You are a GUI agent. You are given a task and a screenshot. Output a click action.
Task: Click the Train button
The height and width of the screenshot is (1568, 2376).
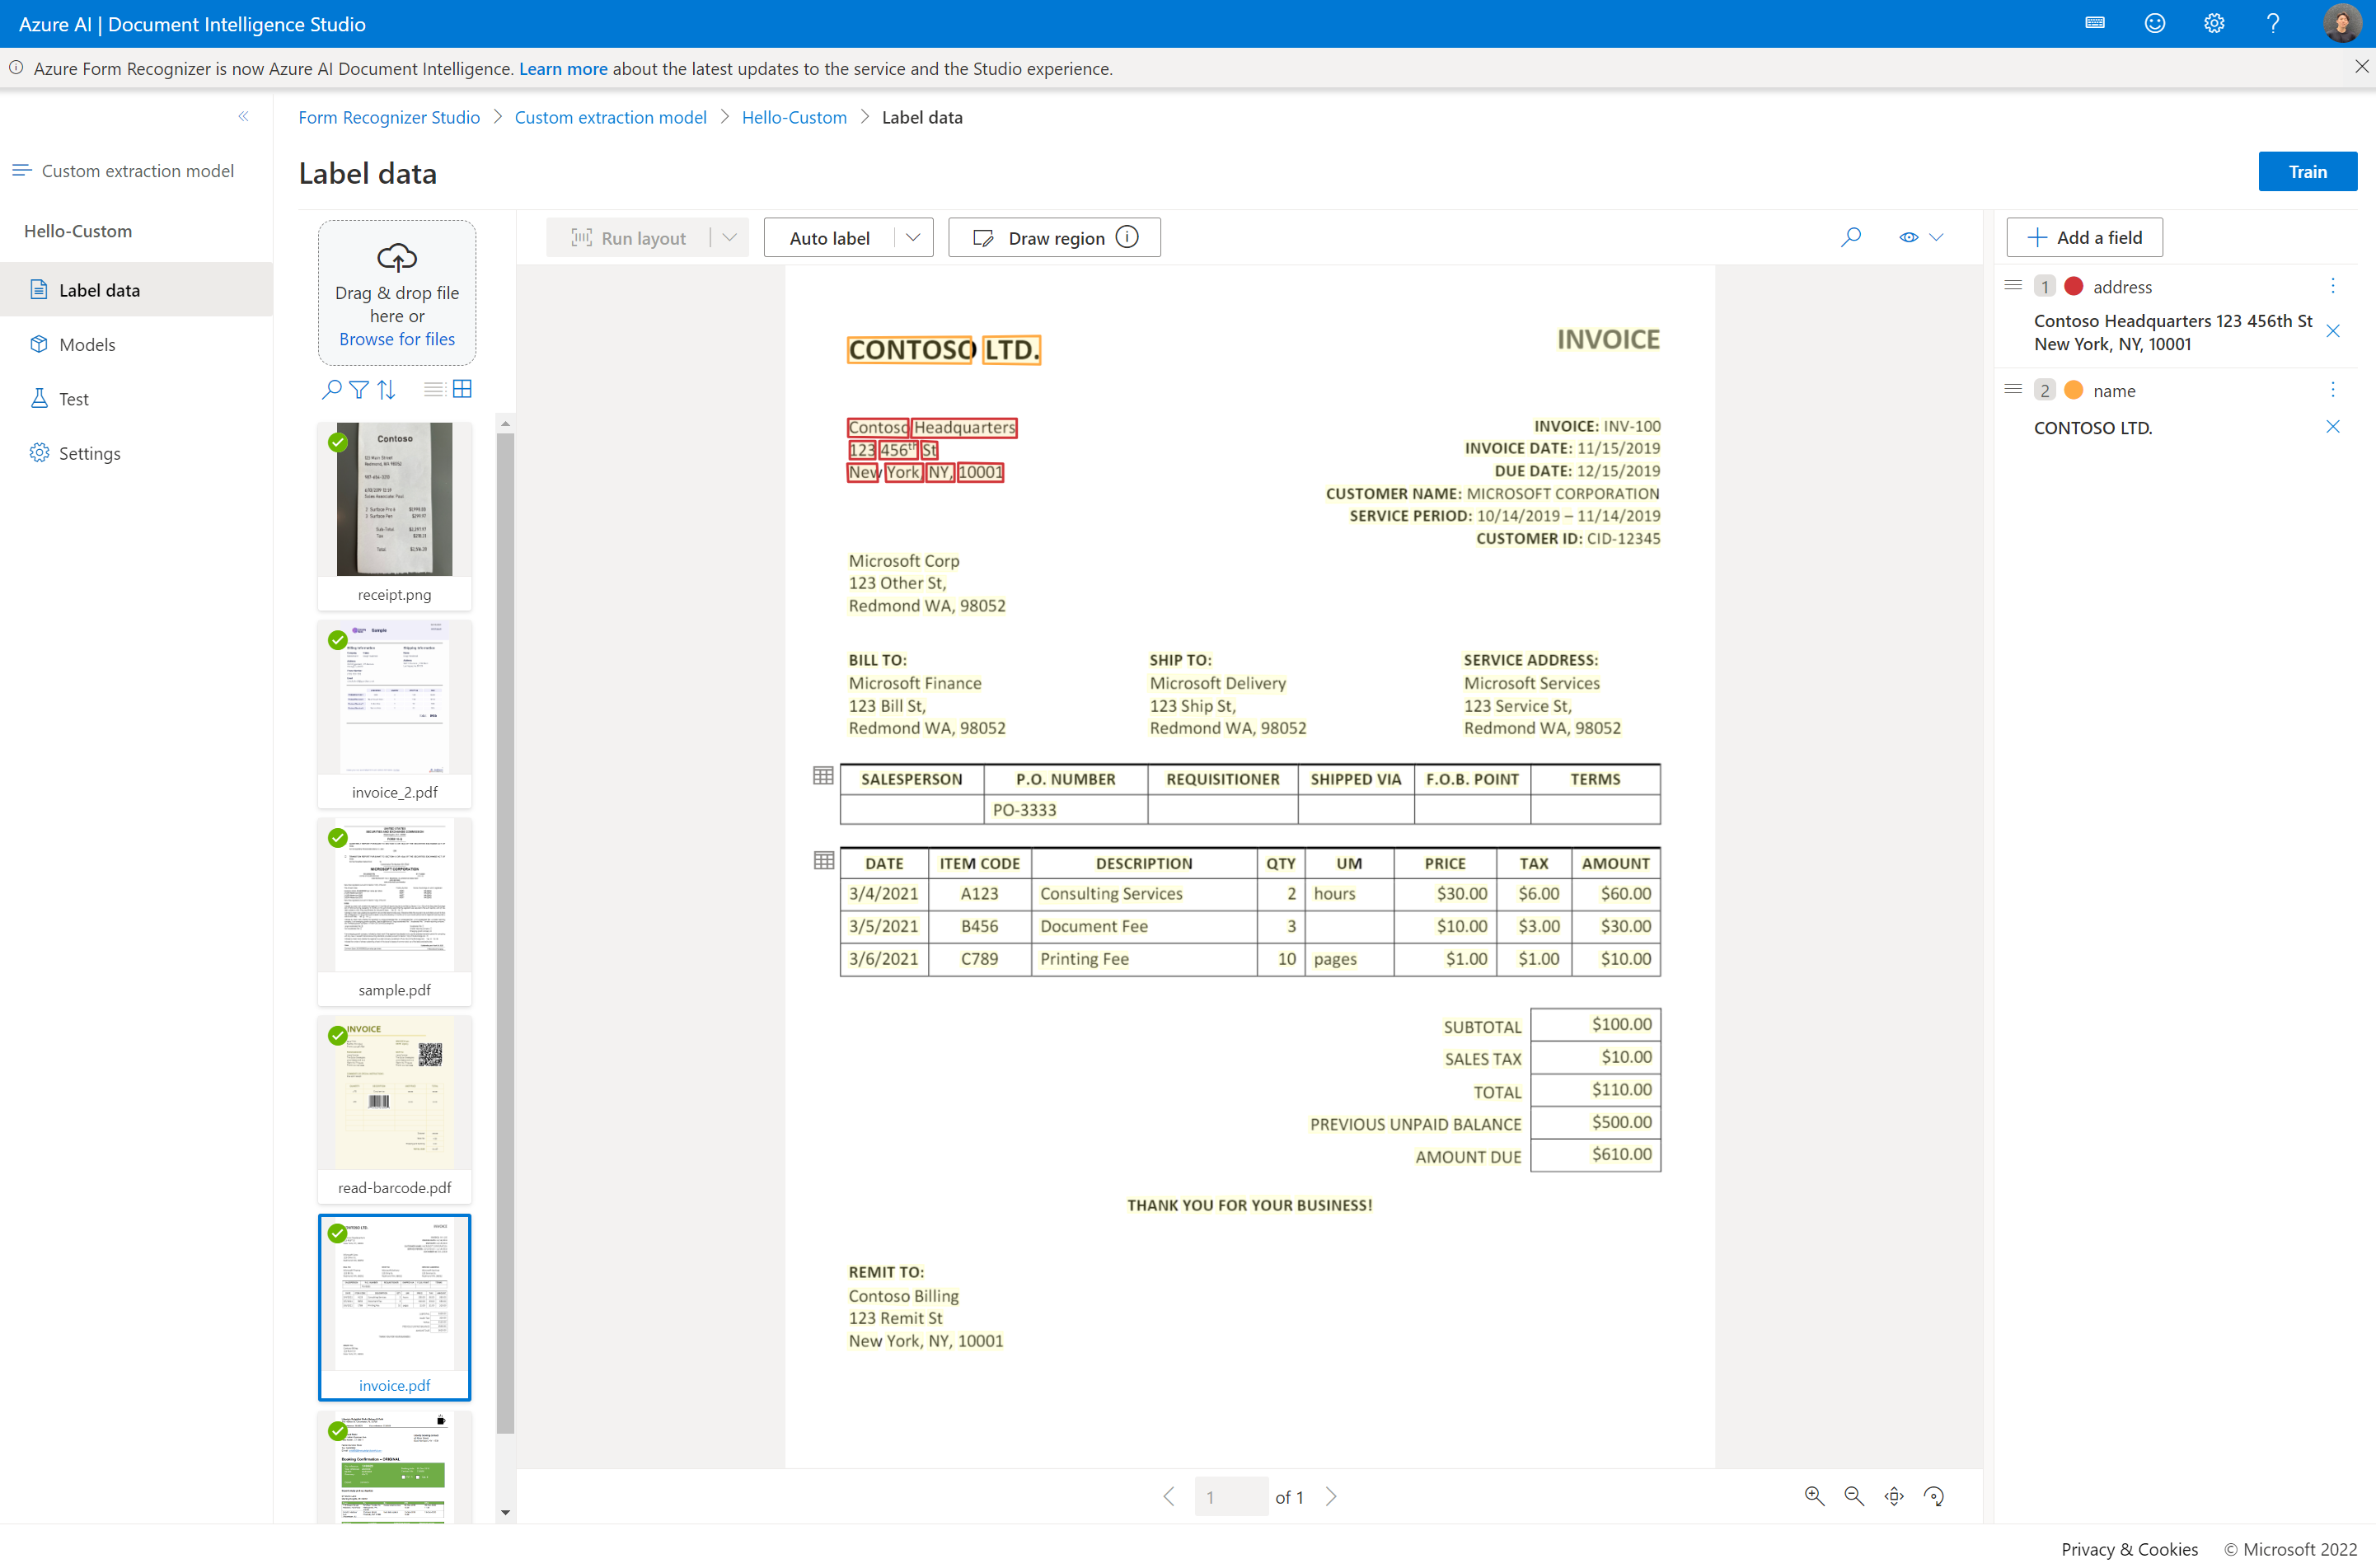[2308, 170]
